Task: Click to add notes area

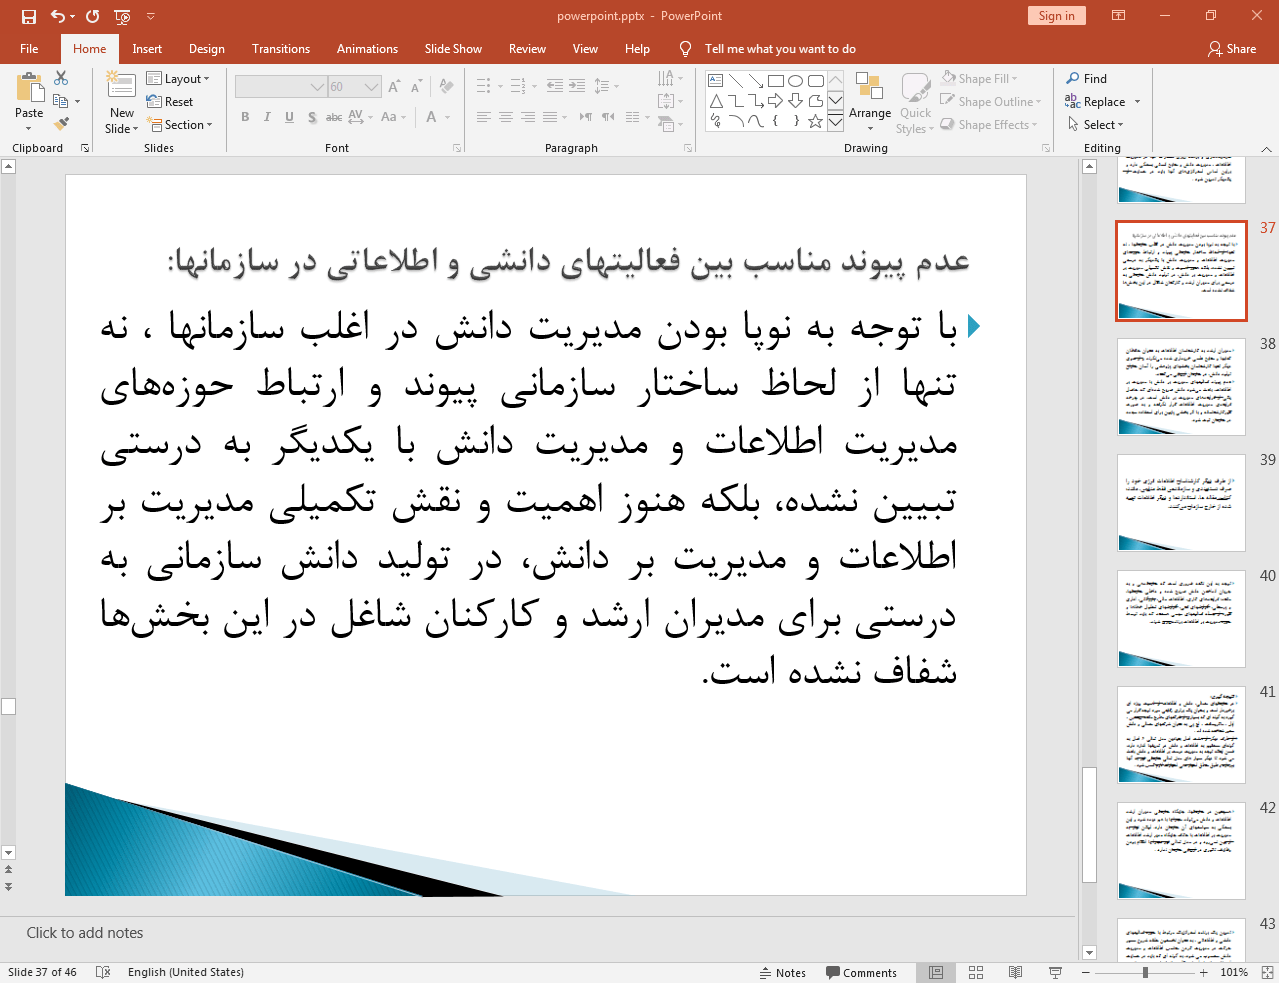Action: 537,933
